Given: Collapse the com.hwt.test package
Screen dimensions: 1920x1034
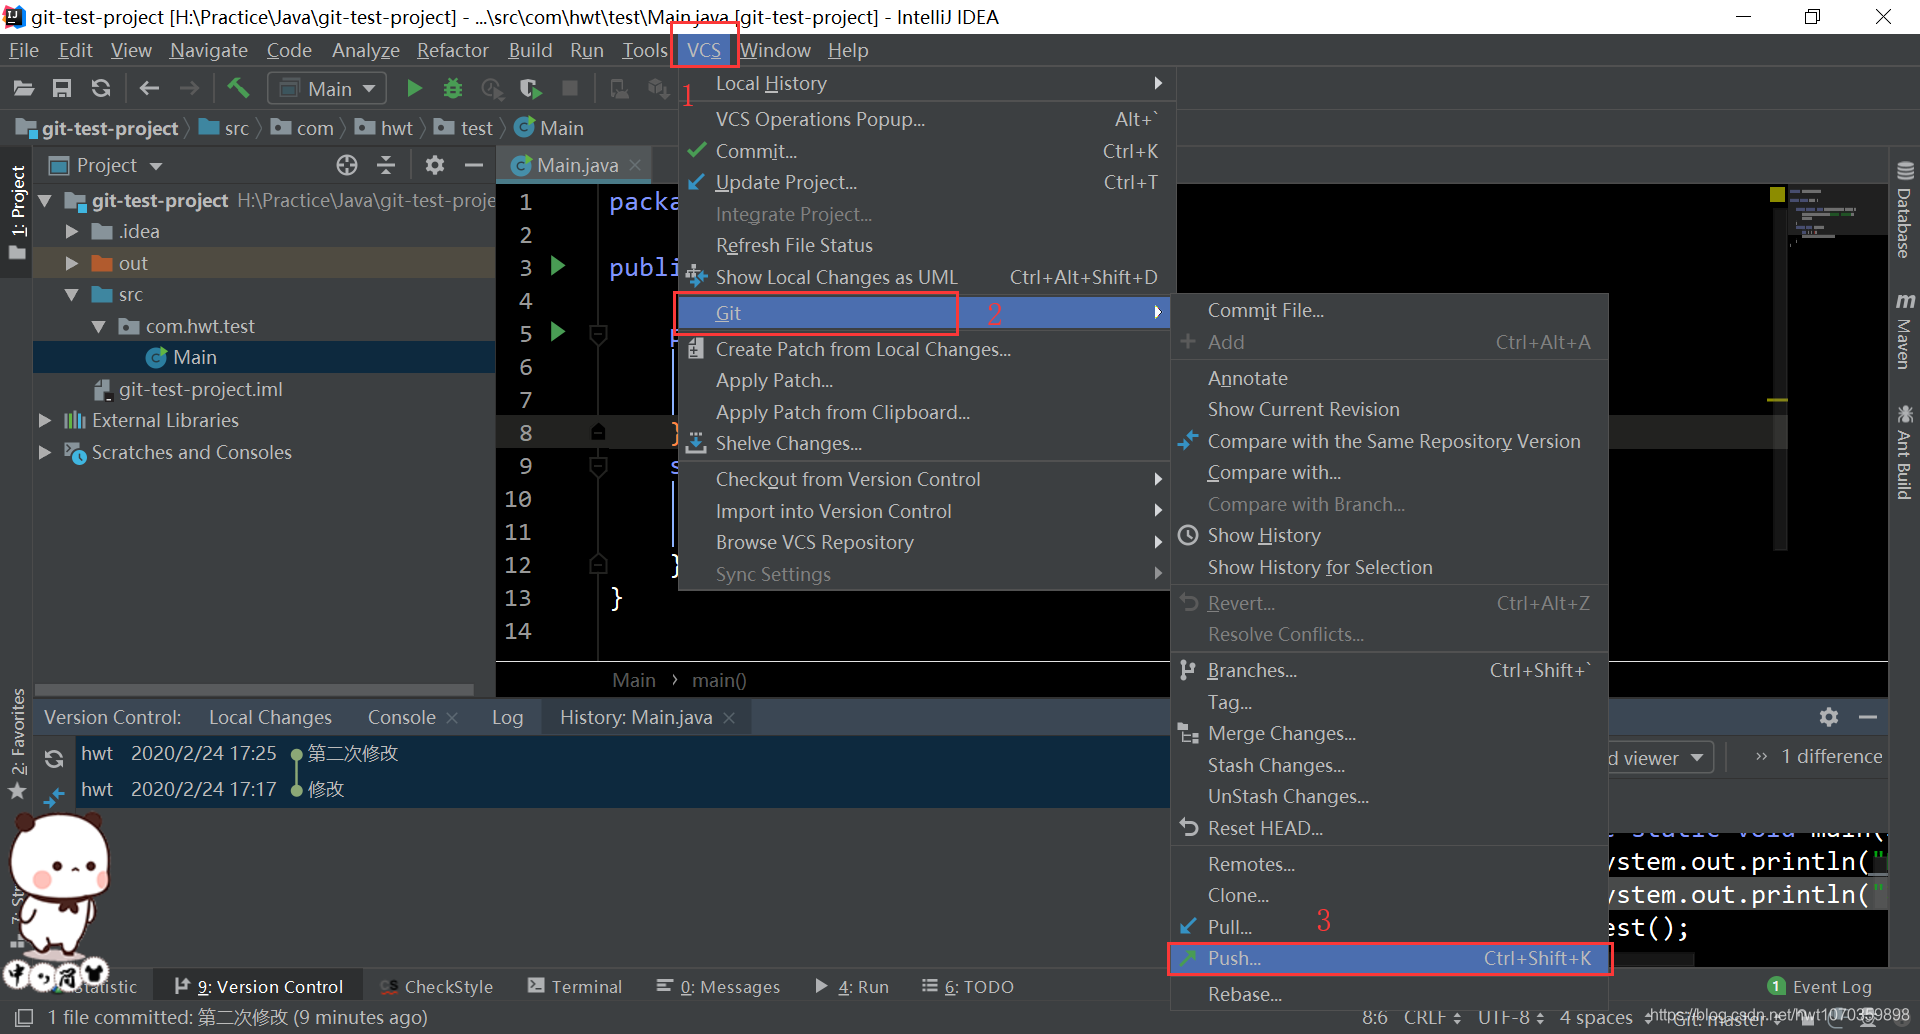Looking at the screenshot, I should 99,327.
